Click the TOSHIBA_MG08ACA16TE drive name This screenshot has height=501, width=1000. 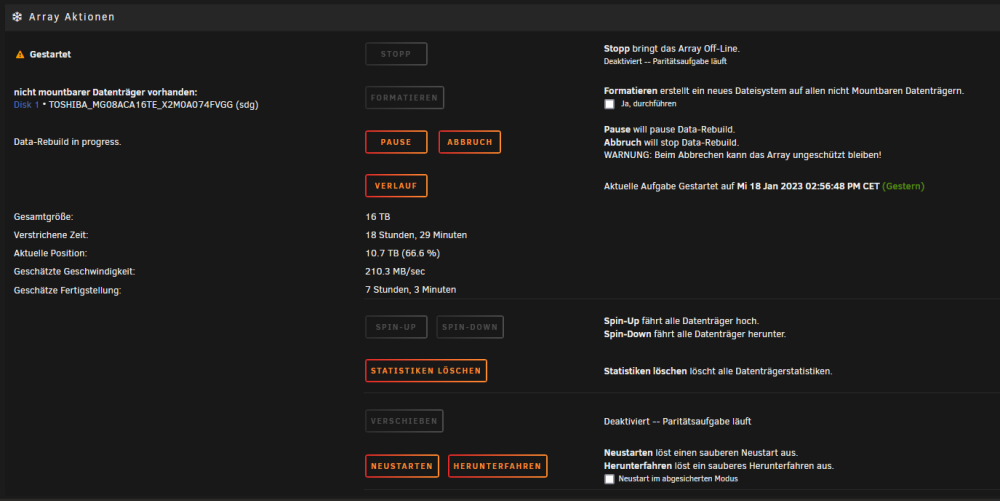tap(154, 105)
